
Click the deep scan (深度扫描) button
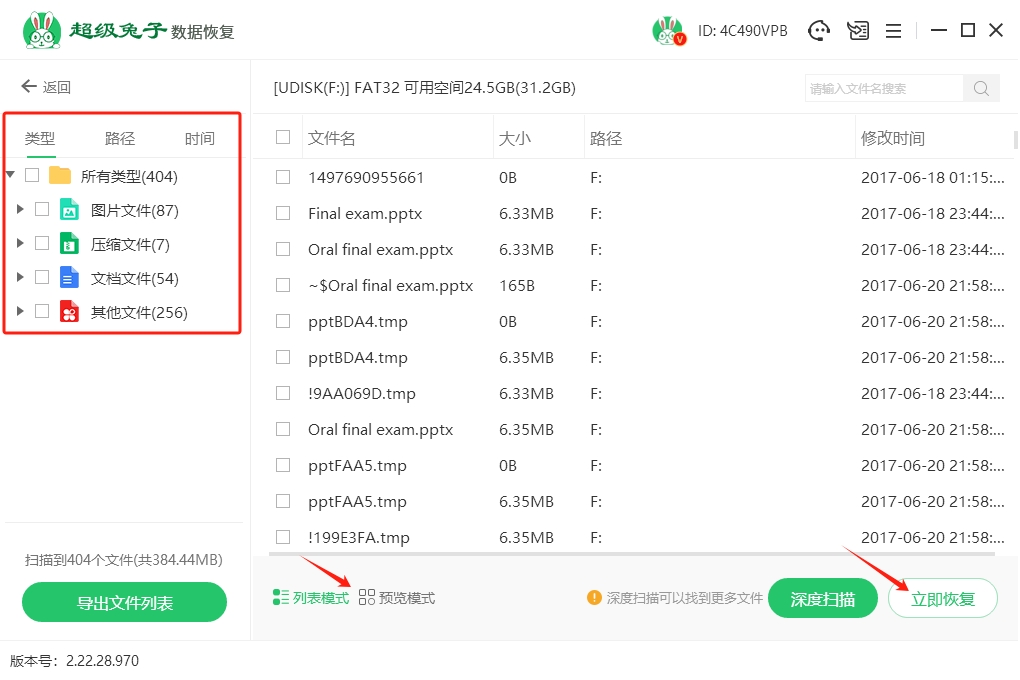click(x=822, y=599)
